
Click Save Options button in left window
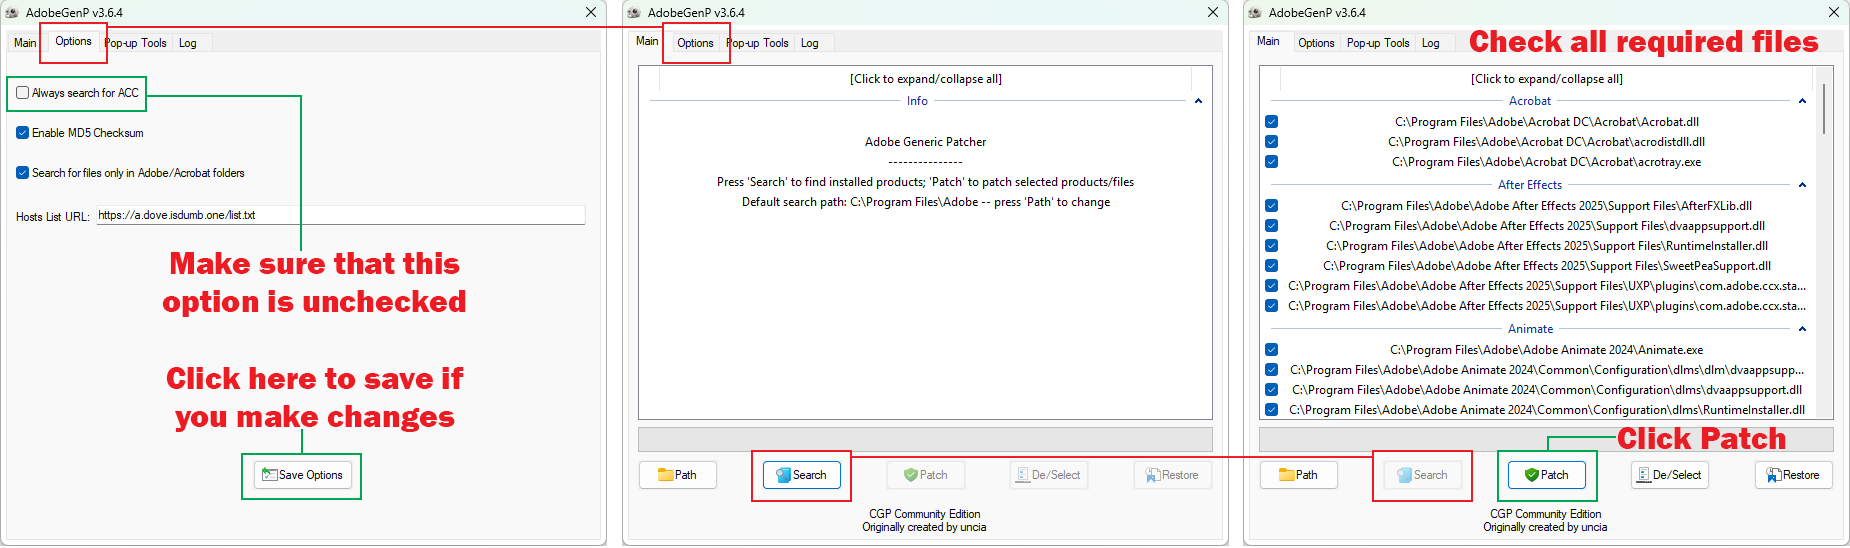coord(301,475)
